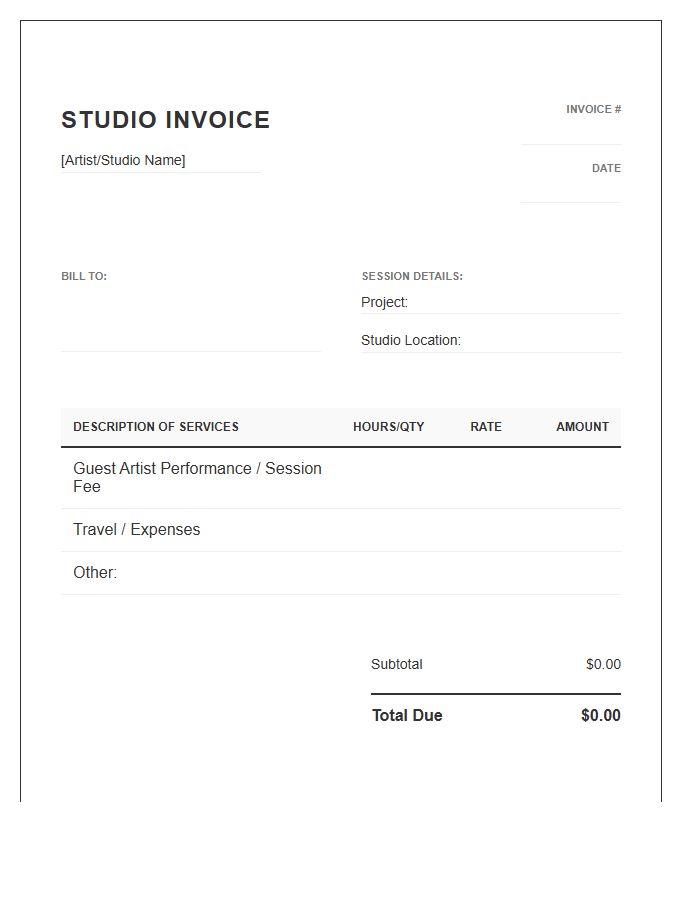Click the Subtotal $0.00 value

point(603,665)
